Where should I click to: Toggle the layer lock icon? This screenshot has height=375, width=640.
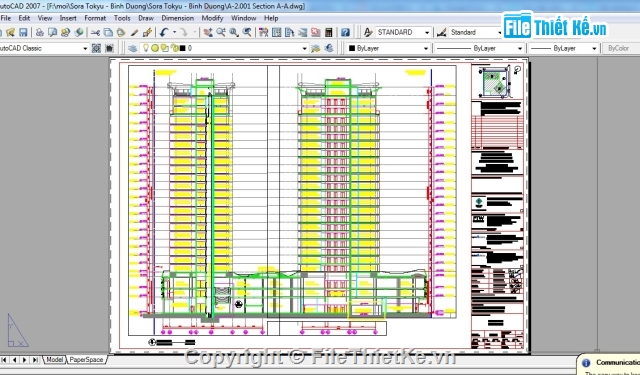coord(174,48)
